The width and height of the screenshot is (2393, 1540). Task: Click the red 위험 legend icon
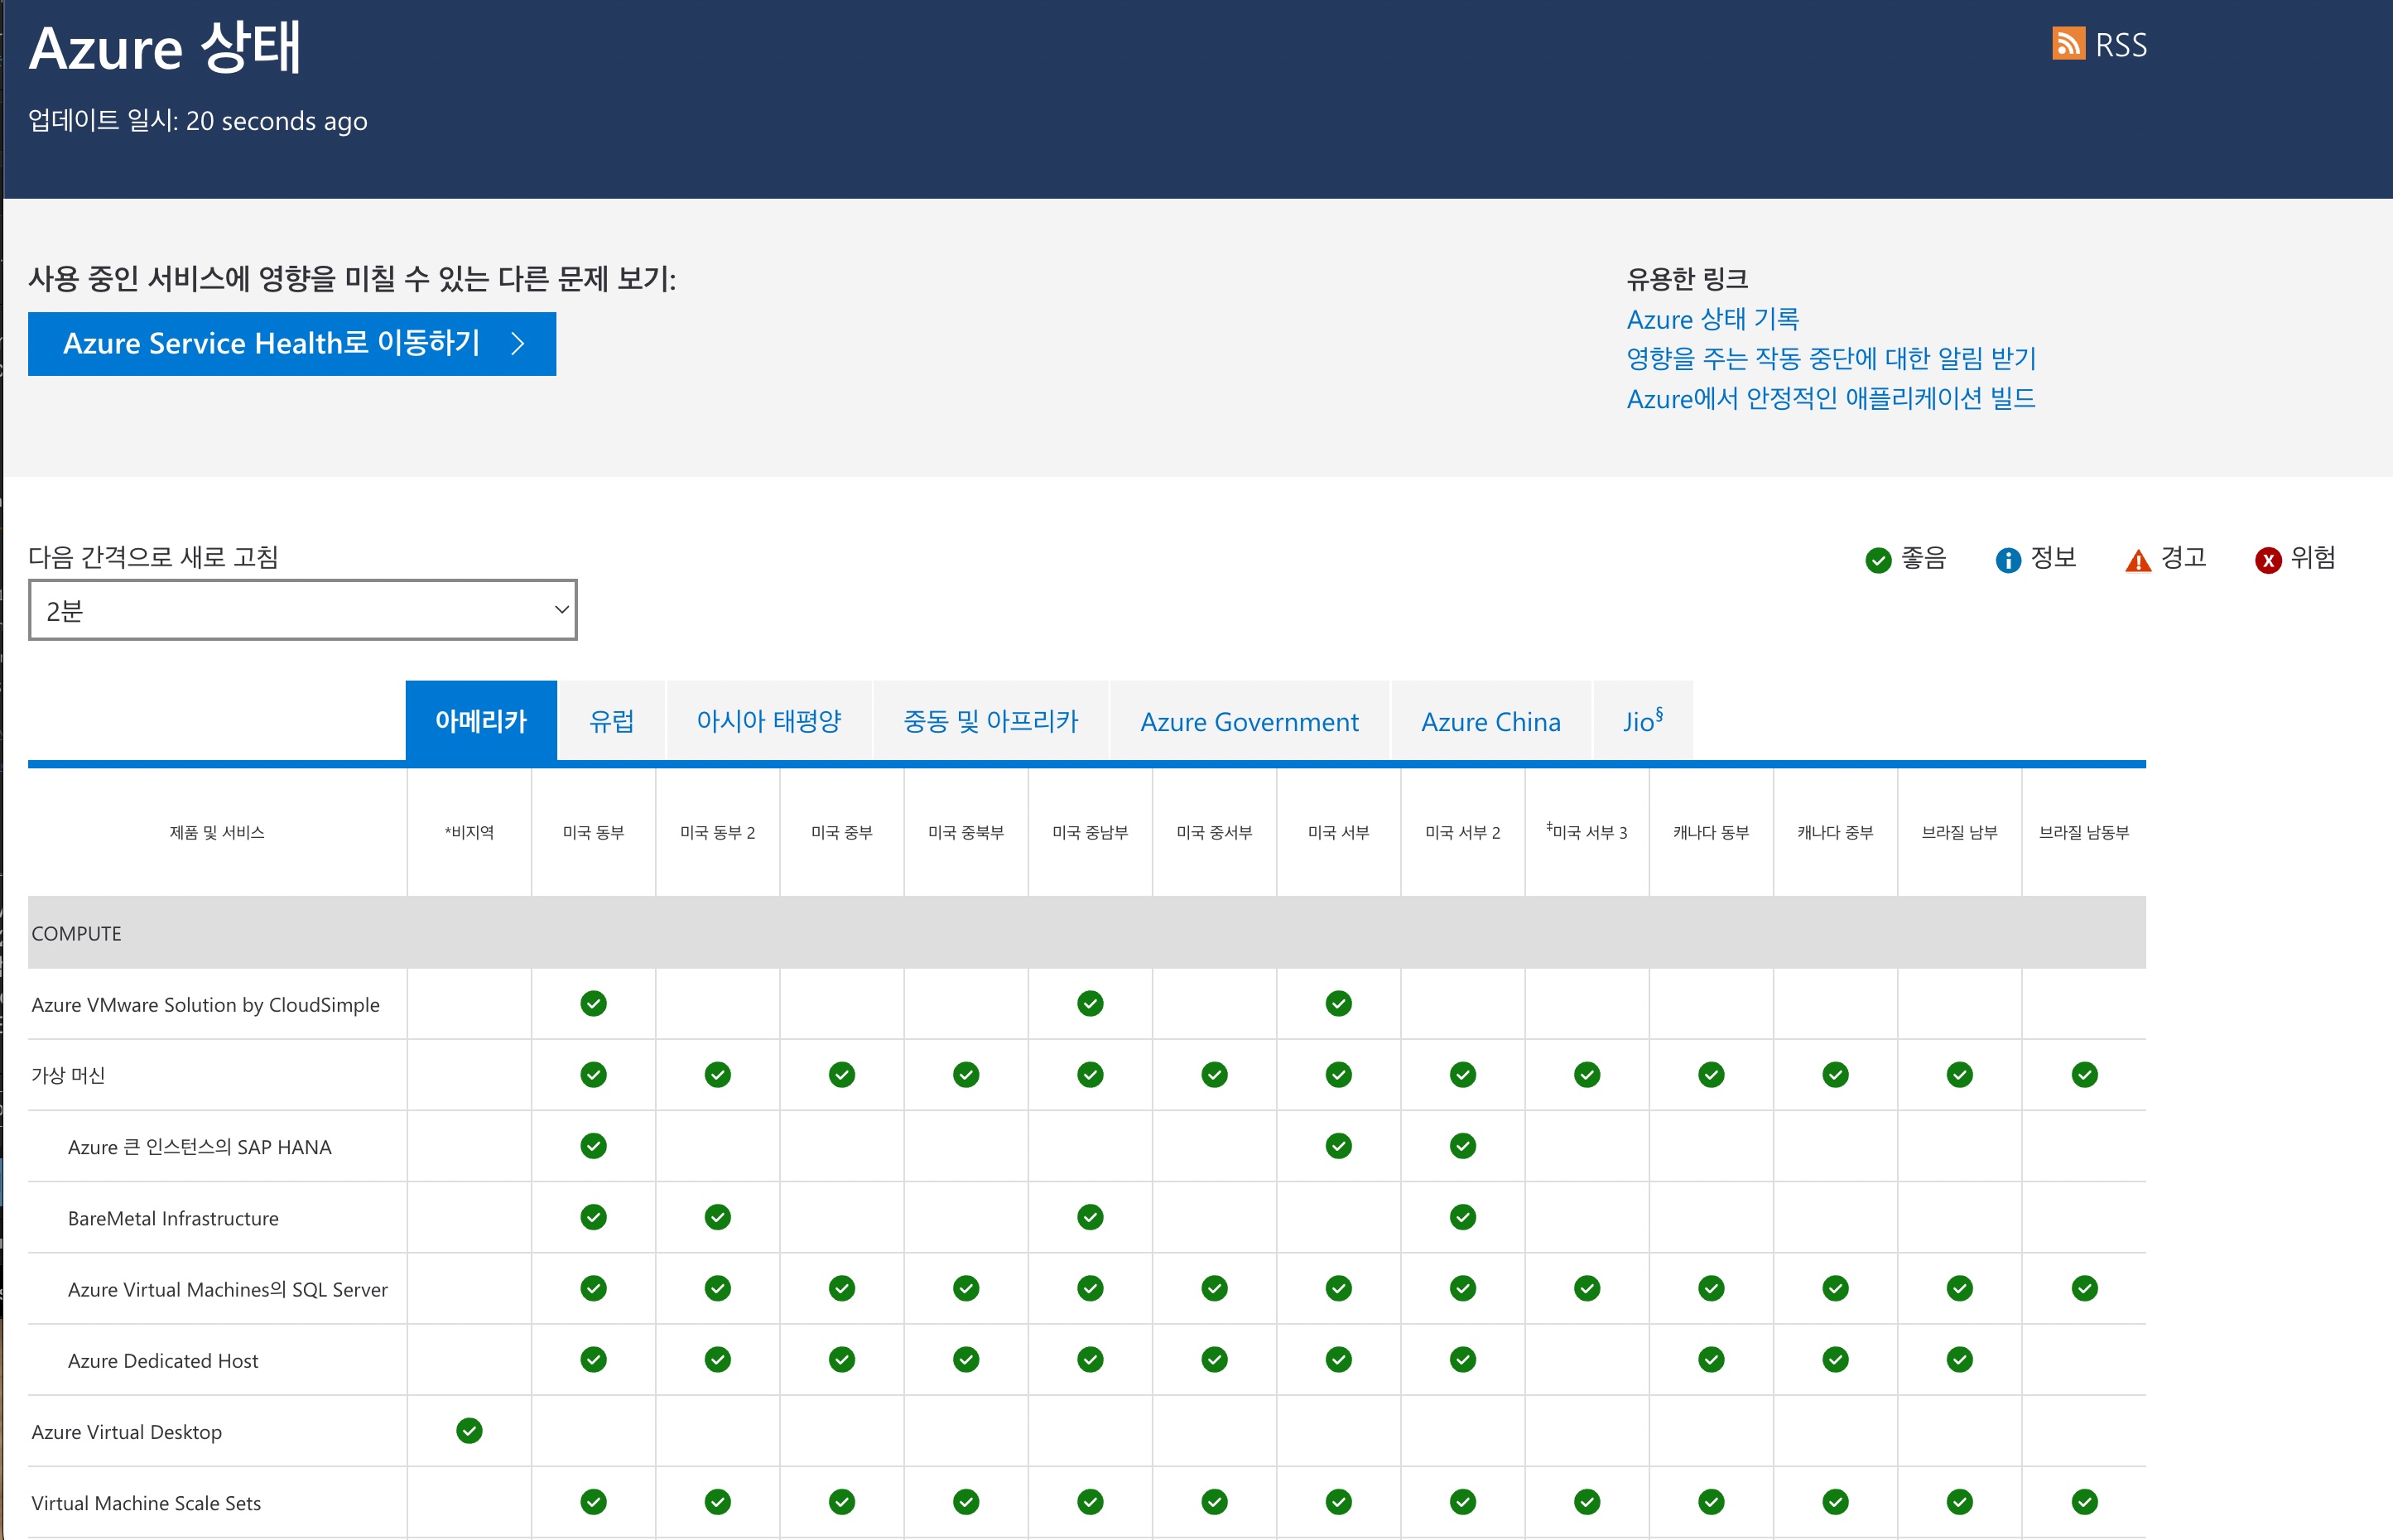(x=2268, y=560)
